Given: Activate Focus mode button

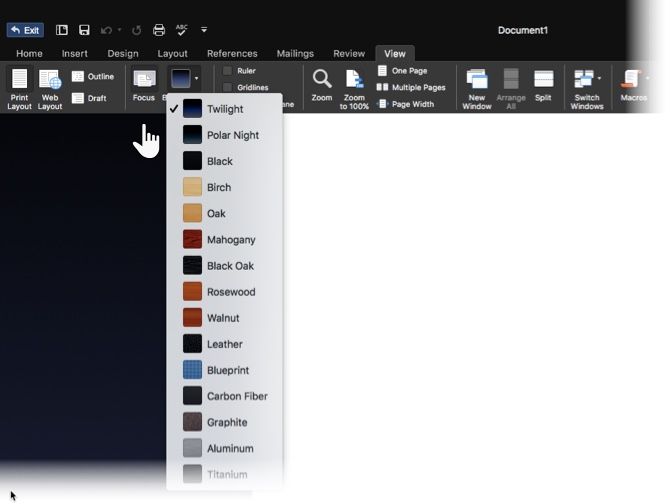Looking at the screenshot, I should pyautogui.click(x=144, y=86).
